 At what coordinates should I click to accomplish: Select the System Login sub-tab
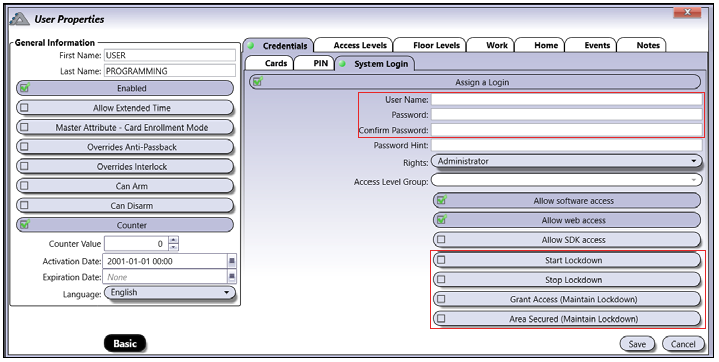coord(375,64)
